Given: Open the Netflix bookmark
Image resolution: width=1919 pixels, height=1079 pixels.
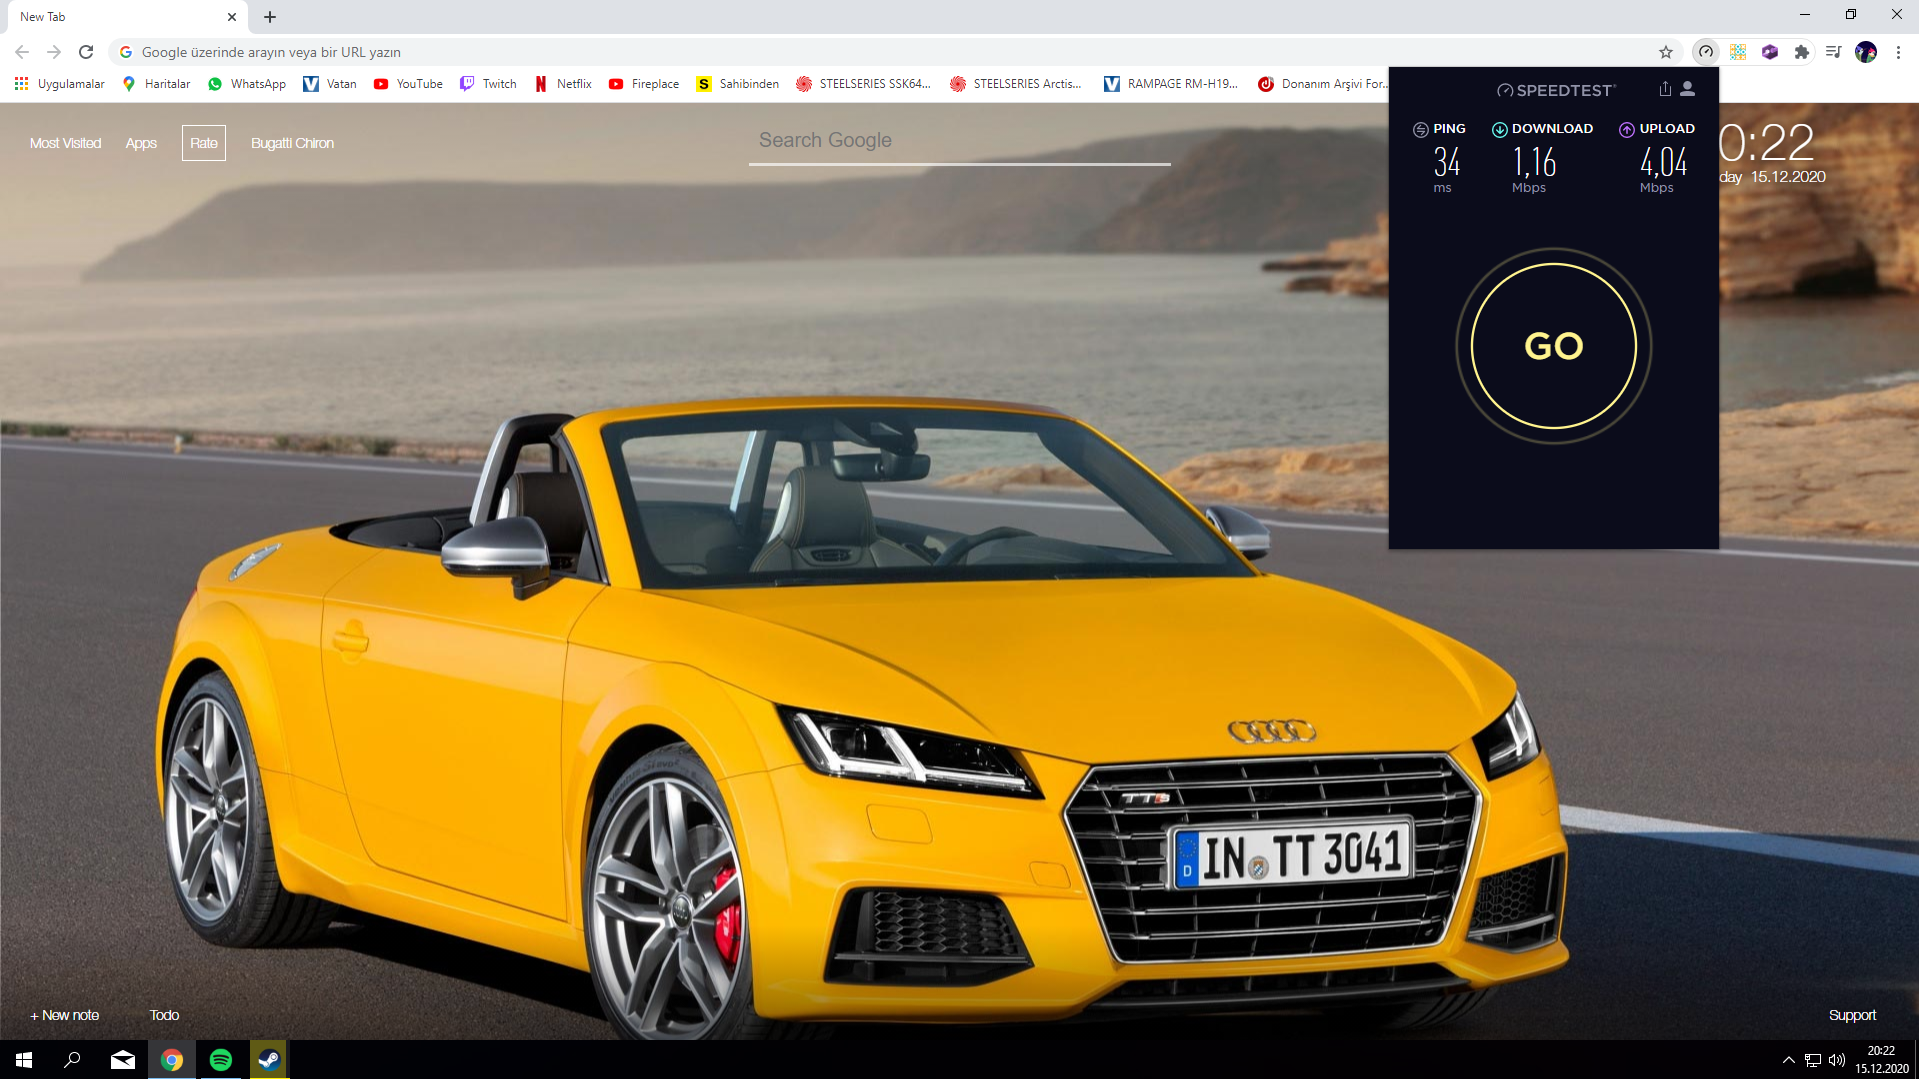Looking at the screenshot, I should click(563, 84).
